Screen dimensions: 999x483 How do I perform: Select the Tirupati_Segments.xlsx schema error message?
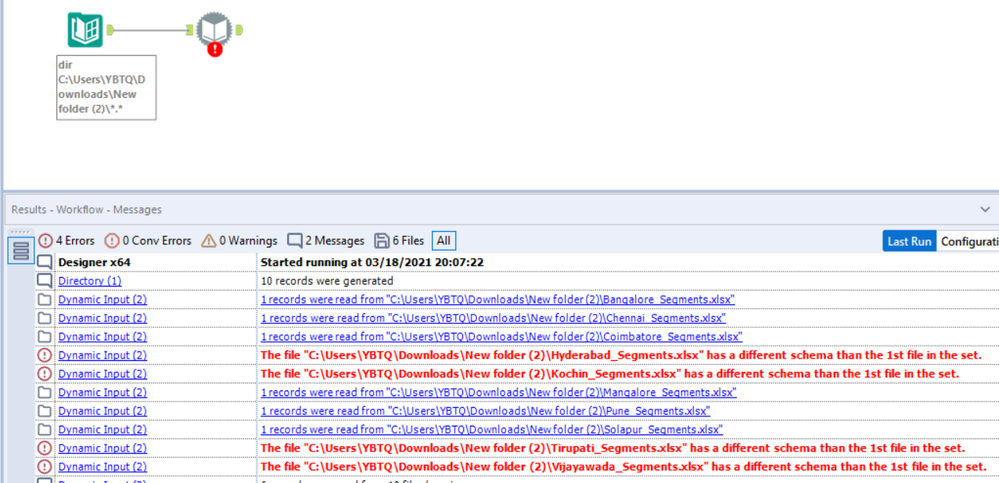(x=613, y=448)
